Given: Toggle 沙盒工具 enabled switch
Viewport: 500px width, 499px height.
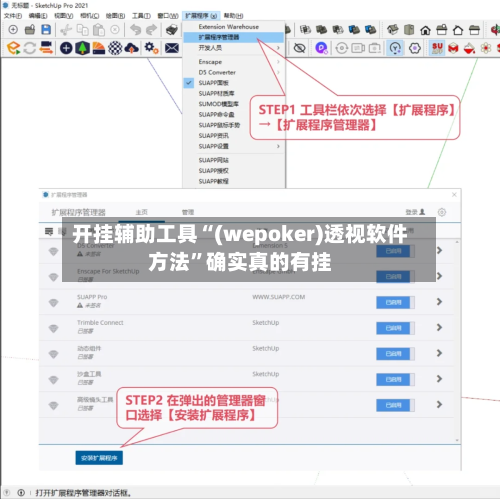Looking at the screenshot, I should pyautogui.click(x=395, y=379).
